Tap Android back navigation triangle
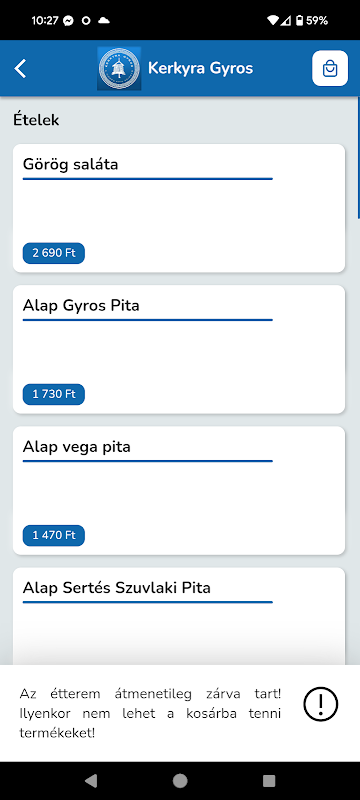 pyautogui.click(x=91, y=780)
